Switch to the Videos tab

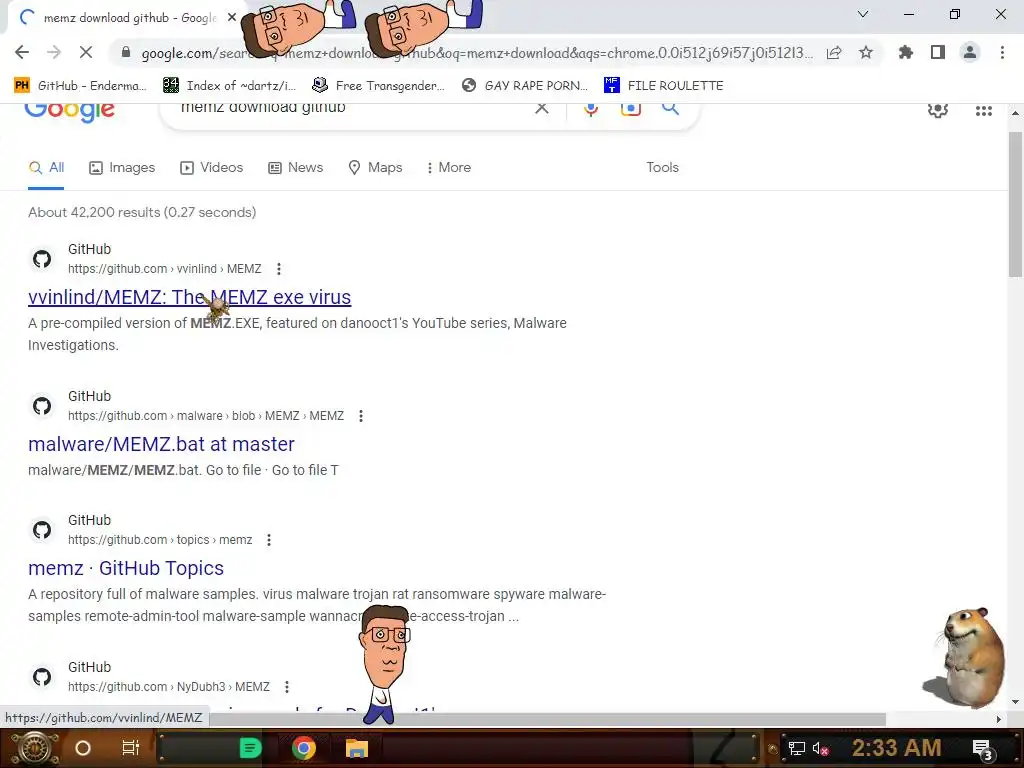[212, 168]
